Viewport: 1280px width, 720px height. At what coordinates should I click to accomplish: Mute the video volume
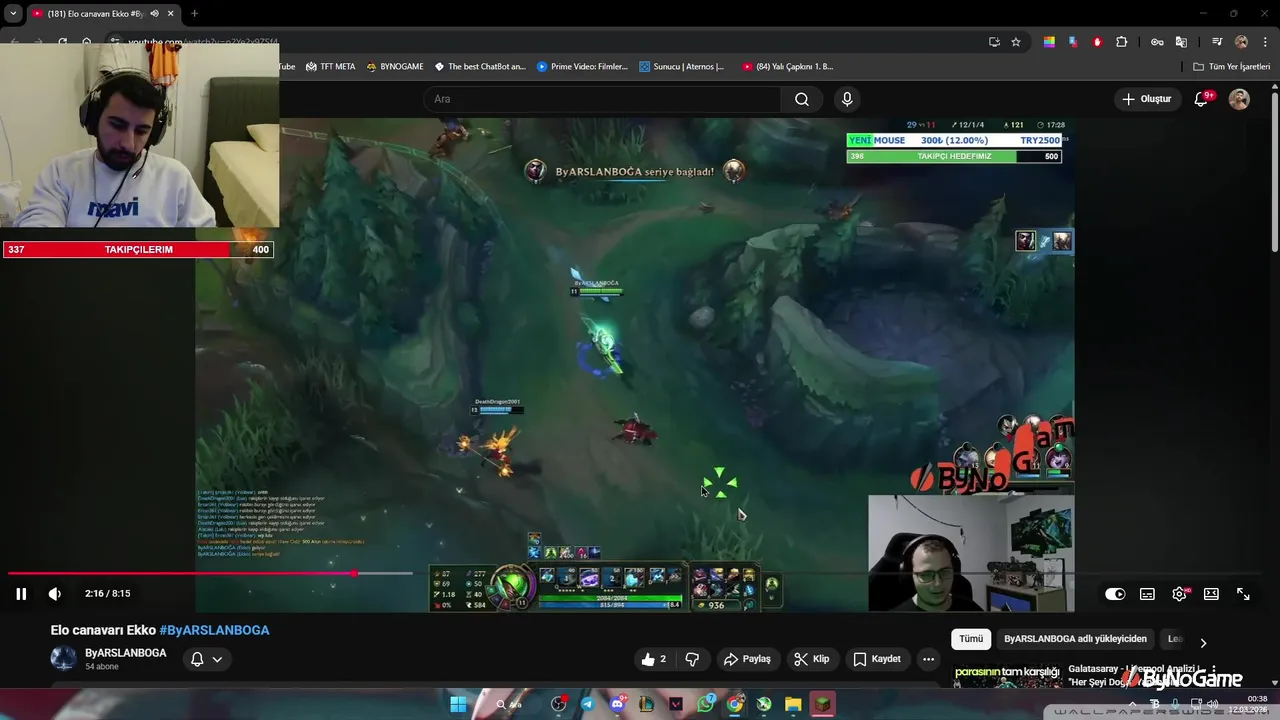point(55,594)
